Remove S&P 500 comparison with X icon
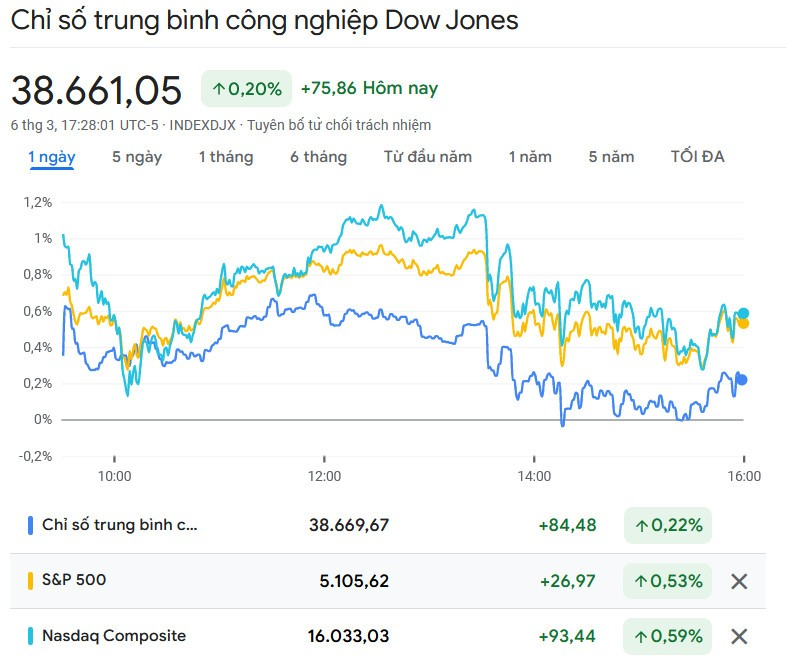The image size is (786, 661). [x=739, y=581]
